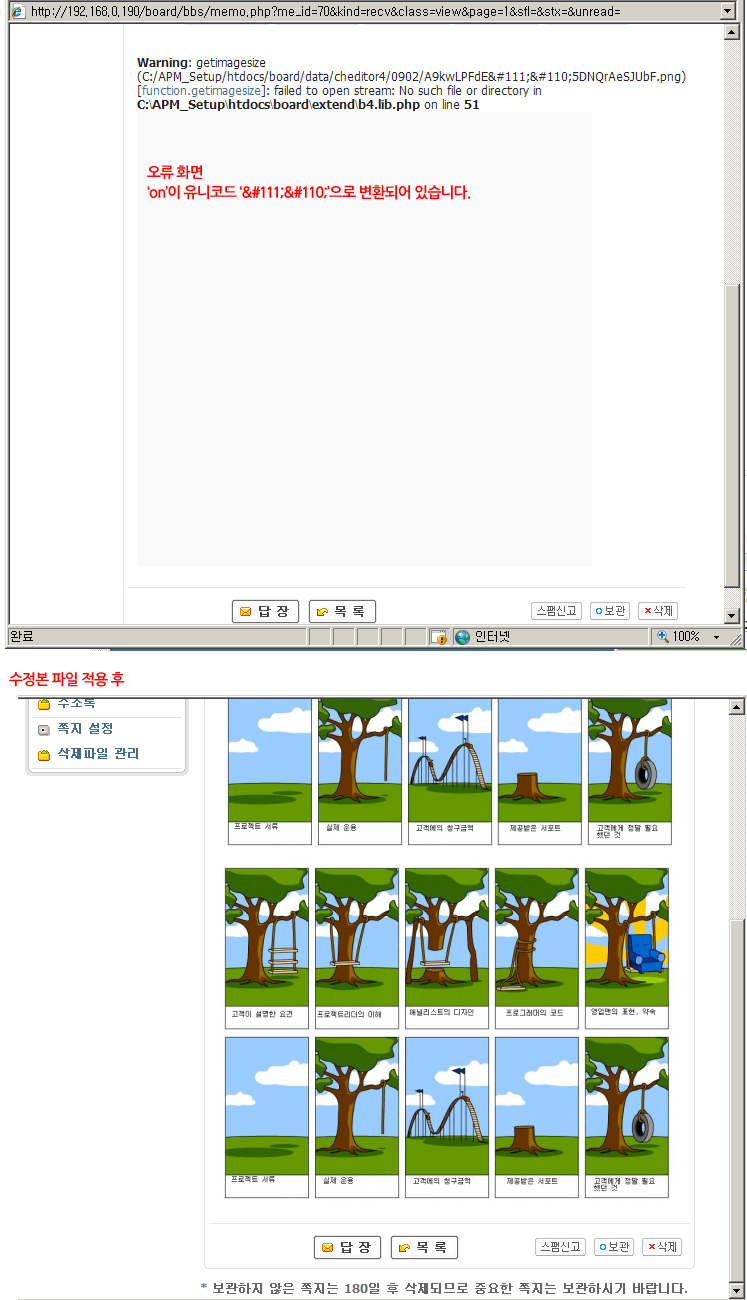The image size is (747, 1300).
Task: Click the memo.php URL address field
Action: (x=372, y=11)
